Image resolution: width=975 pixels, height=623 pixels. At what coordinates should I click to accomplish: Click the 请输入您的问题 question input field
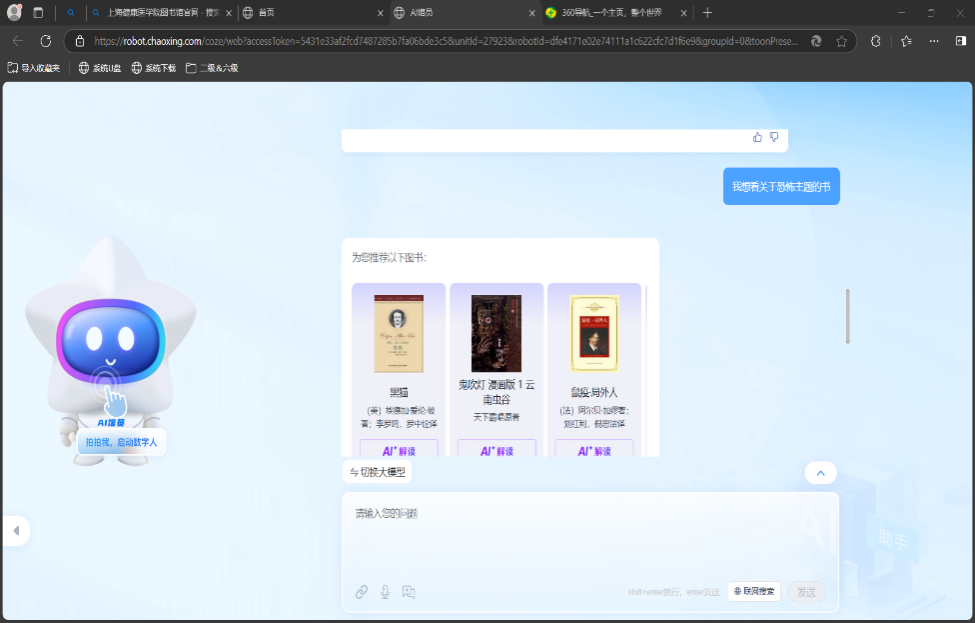pyautogui.click(x=590, y=530)
